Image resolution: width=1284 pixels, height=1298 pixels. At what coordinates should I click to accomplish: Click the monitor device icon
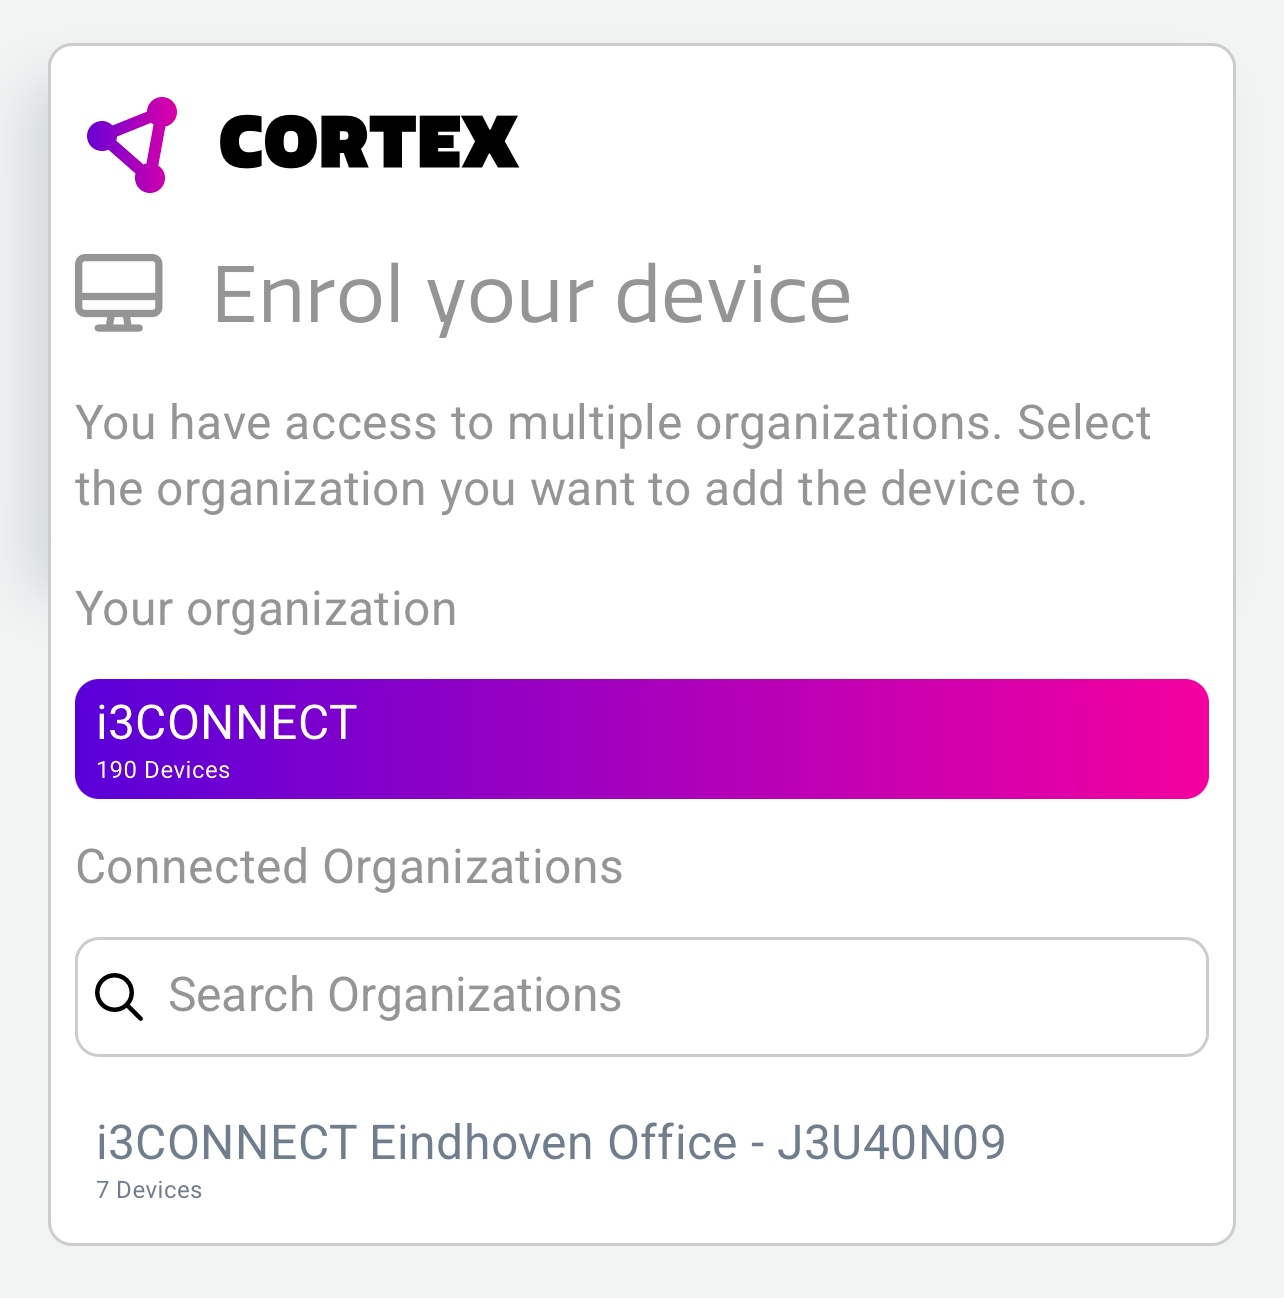[x=119, y=293]
